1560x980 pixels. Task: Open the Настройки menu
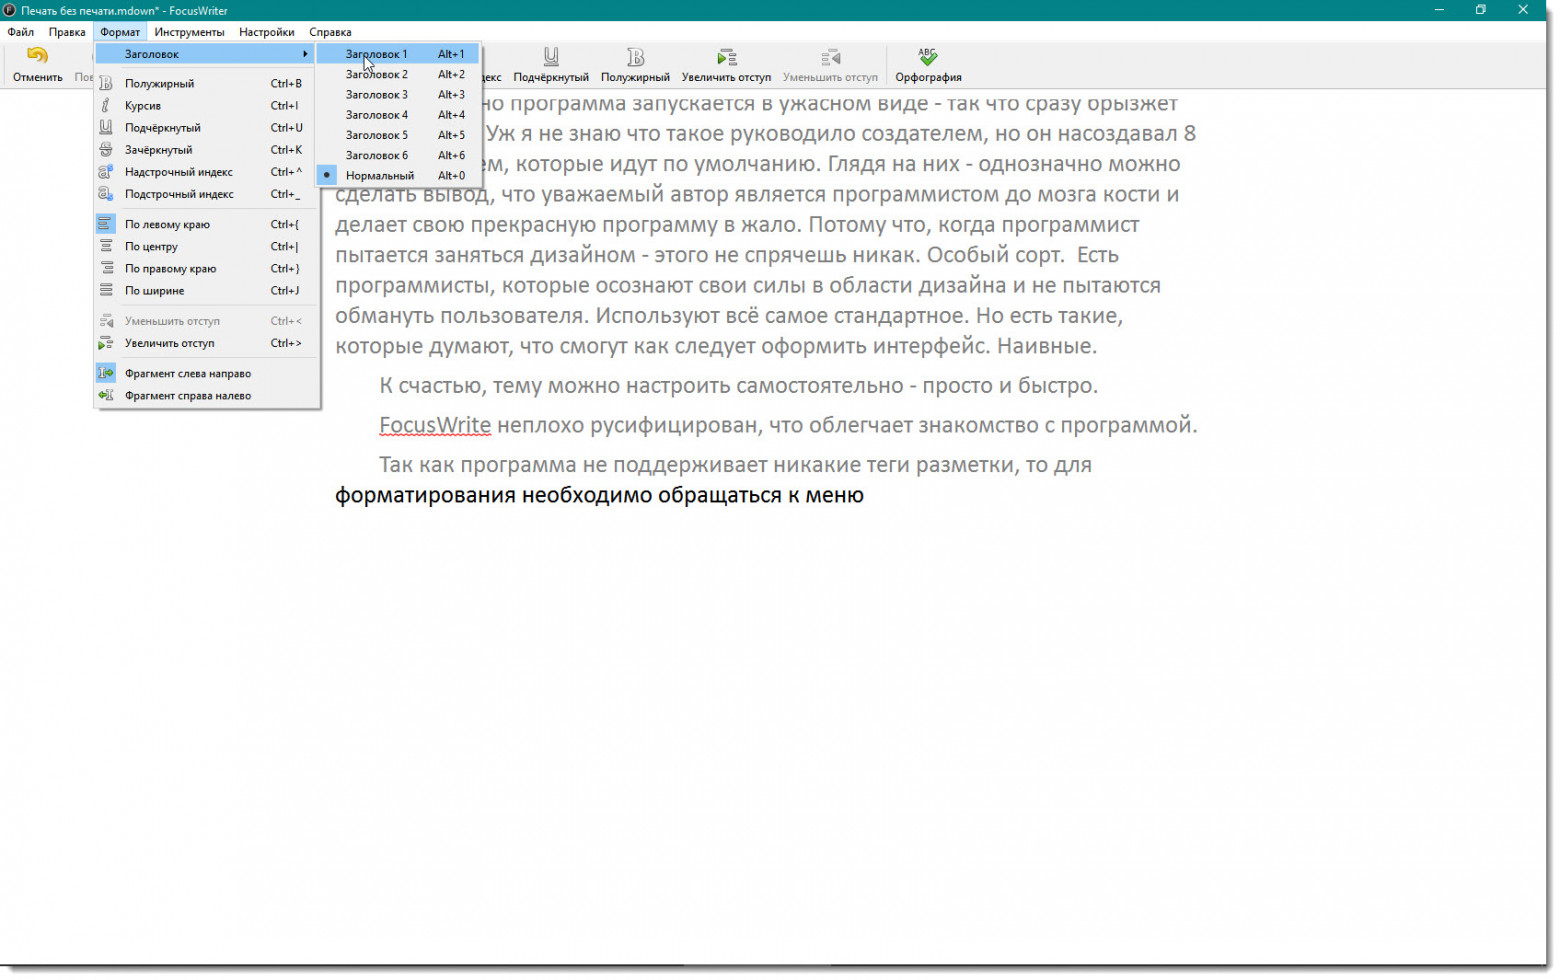266,31
